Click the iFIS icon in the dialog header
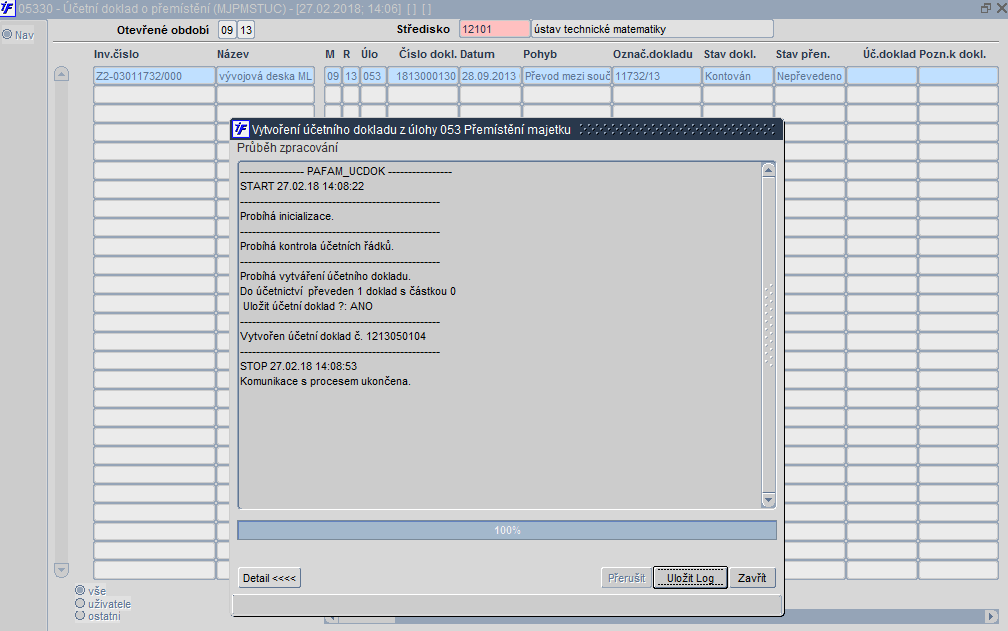The height and width of the screenshot is (631, 1008). (240, 129)
